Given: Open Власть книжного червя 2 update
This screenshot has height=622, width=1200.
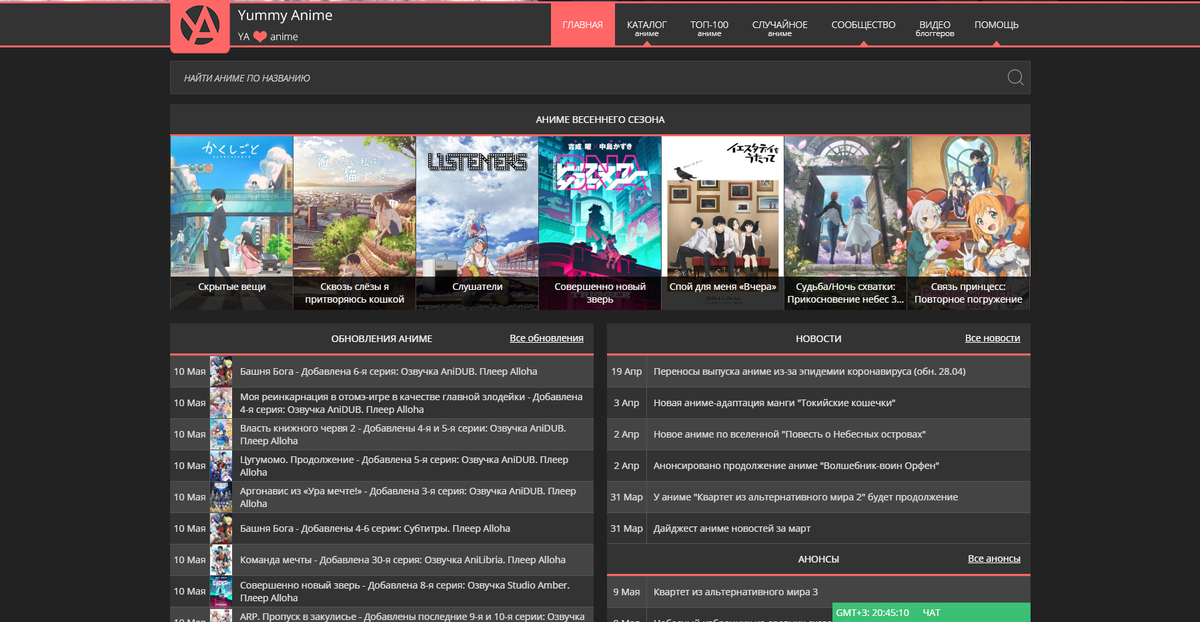Looking at the screenshot, I should (x=403, y=434).
